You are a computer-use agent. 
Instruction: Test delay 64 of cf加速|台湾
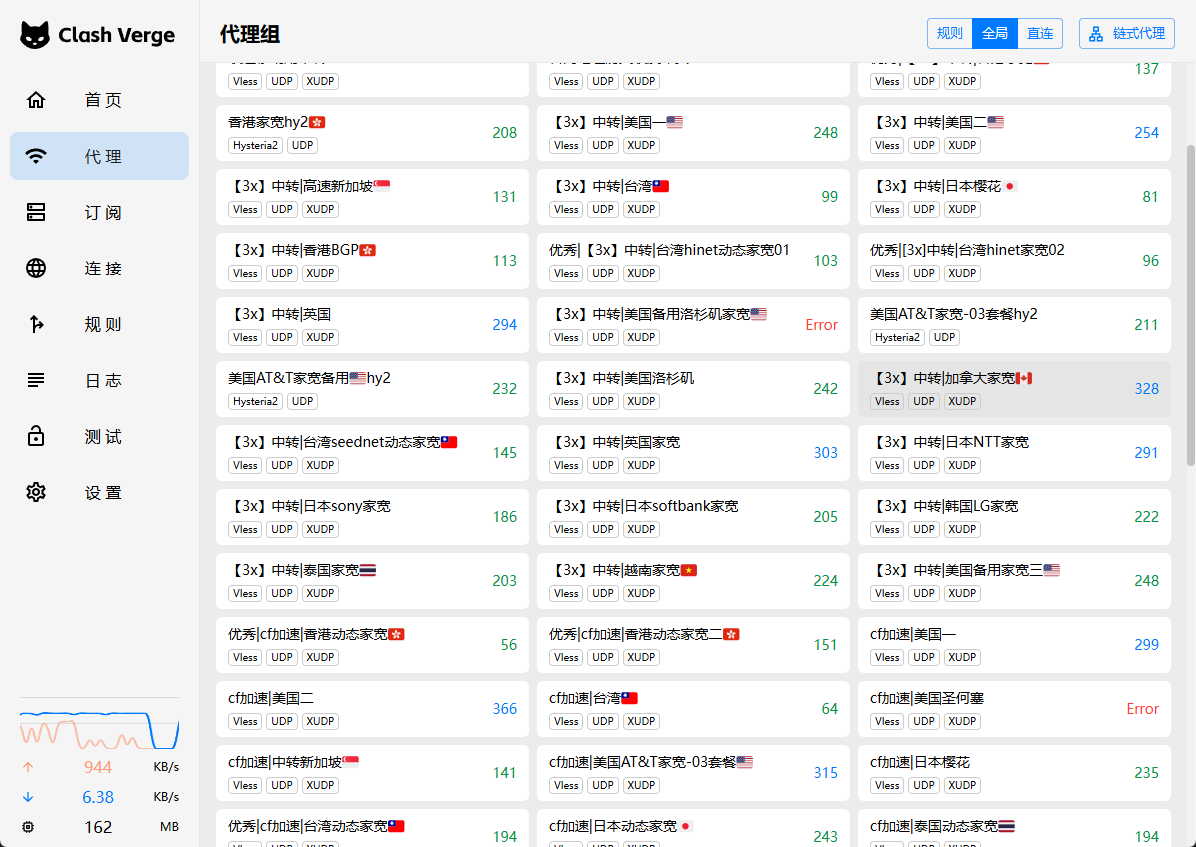[830, 709]
